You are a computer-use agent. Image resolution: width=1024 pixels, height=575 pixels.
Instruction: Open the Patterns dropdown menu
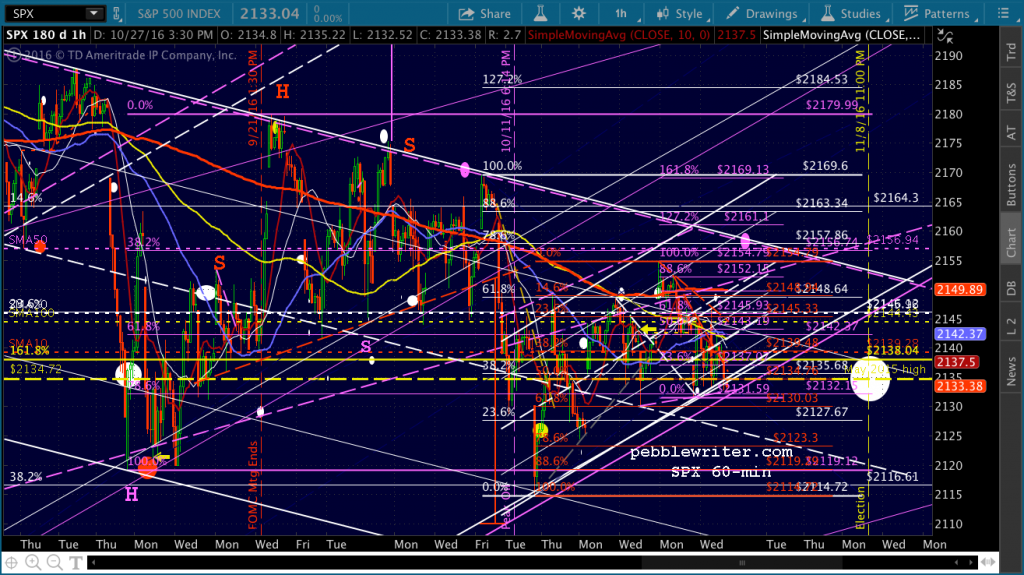pos(936,14)
